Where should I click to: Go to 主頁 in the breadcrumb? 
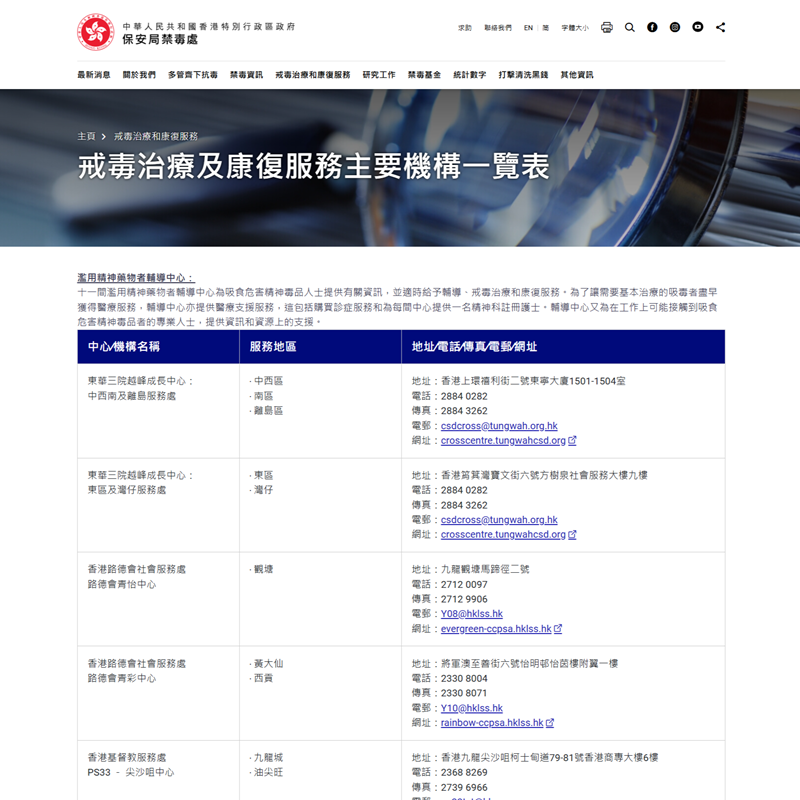[86, 136]
